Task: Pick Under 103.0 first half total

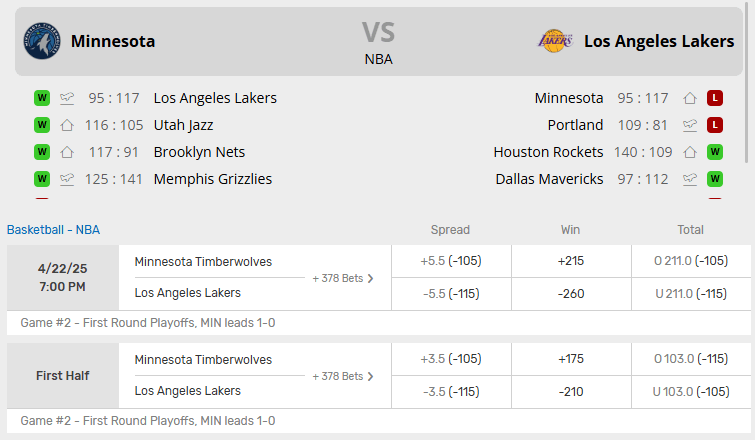Action: click(x=691, y=391)
